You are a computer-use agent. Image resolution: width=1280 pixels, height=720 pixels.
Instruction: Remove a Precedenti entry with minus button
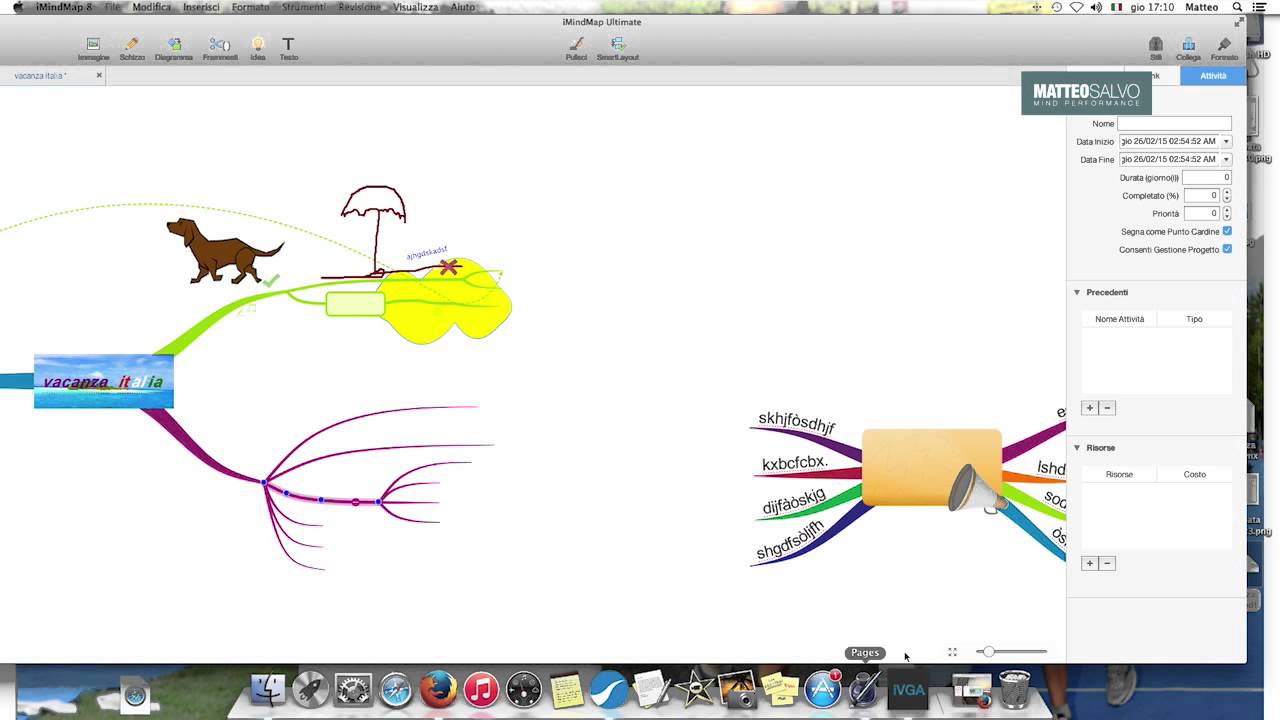click(x=1107, y=408)
